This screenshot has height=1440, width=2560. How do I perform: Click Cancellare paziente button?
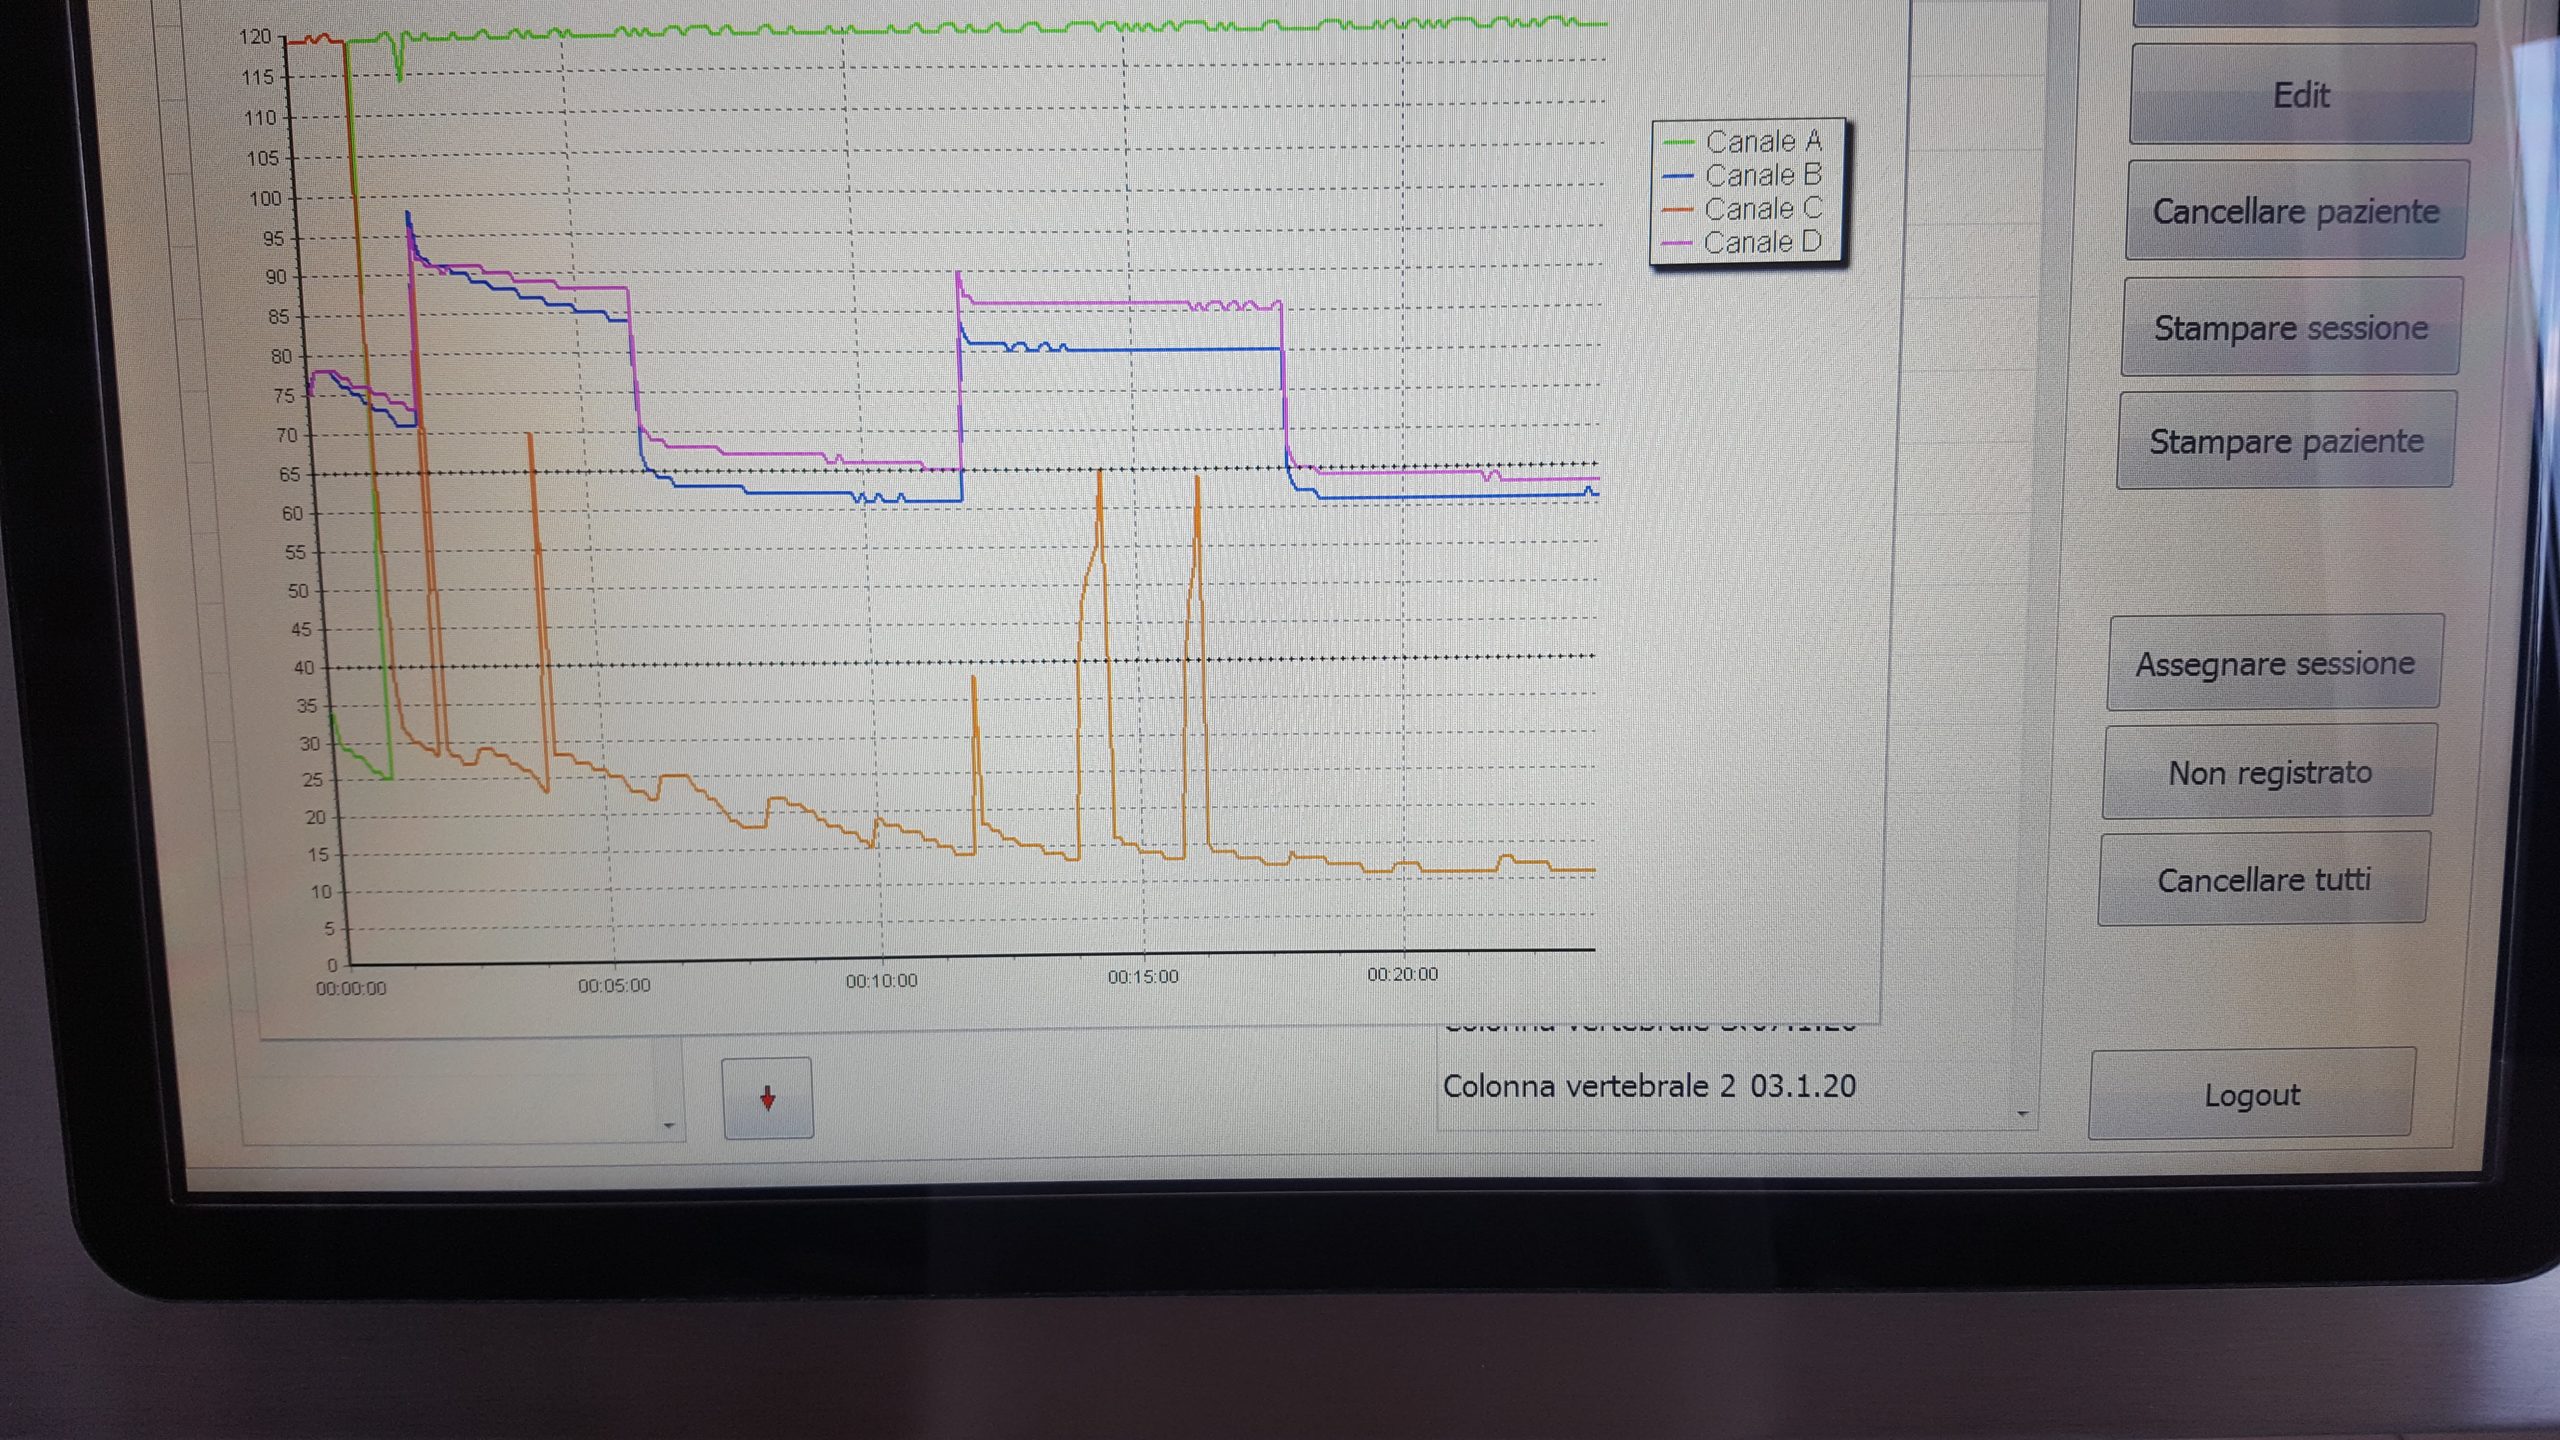[x=2296, y=211]
